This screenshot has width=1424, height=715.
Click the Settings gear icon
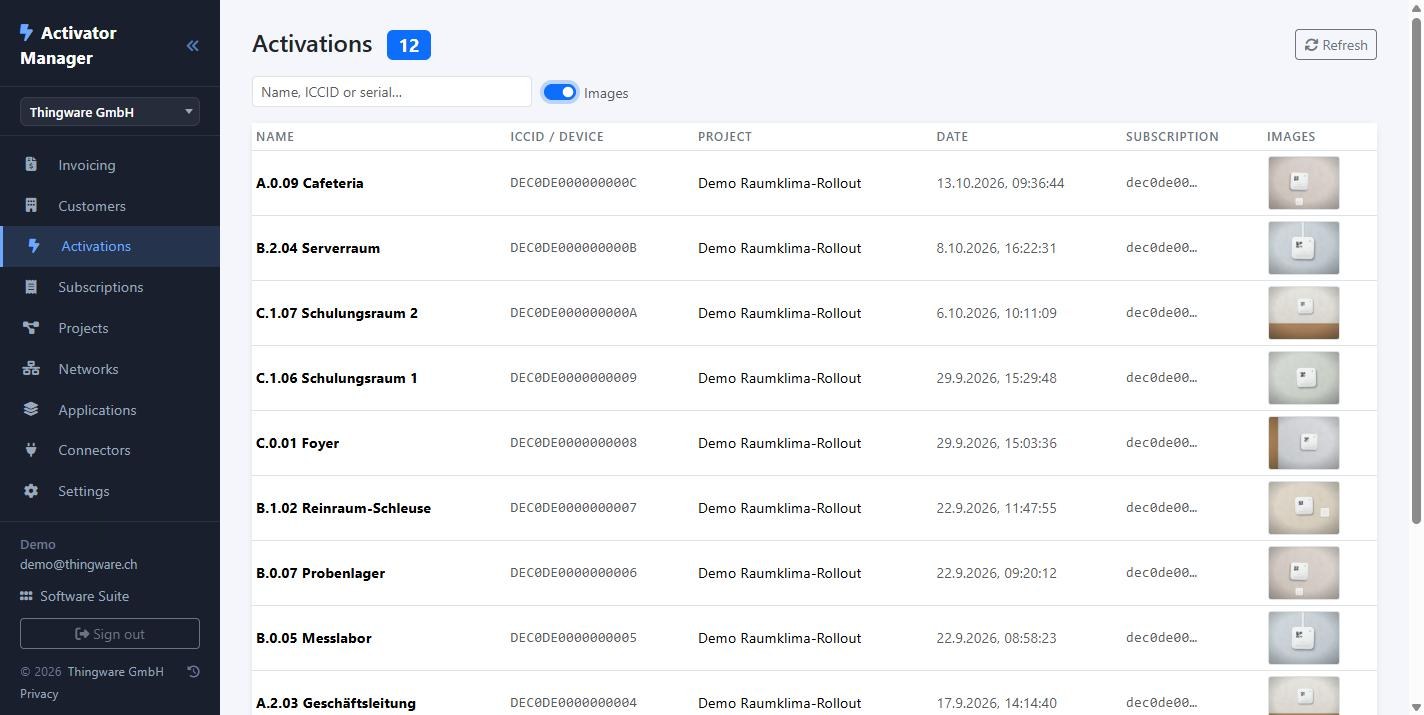coord(31,491)
